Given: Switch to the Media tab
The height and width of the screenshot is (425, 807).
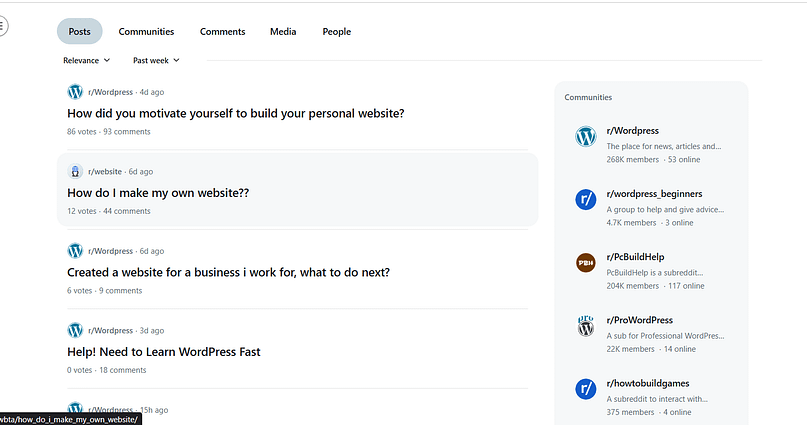Looking at the screenshot, I should tap(283, 31).
